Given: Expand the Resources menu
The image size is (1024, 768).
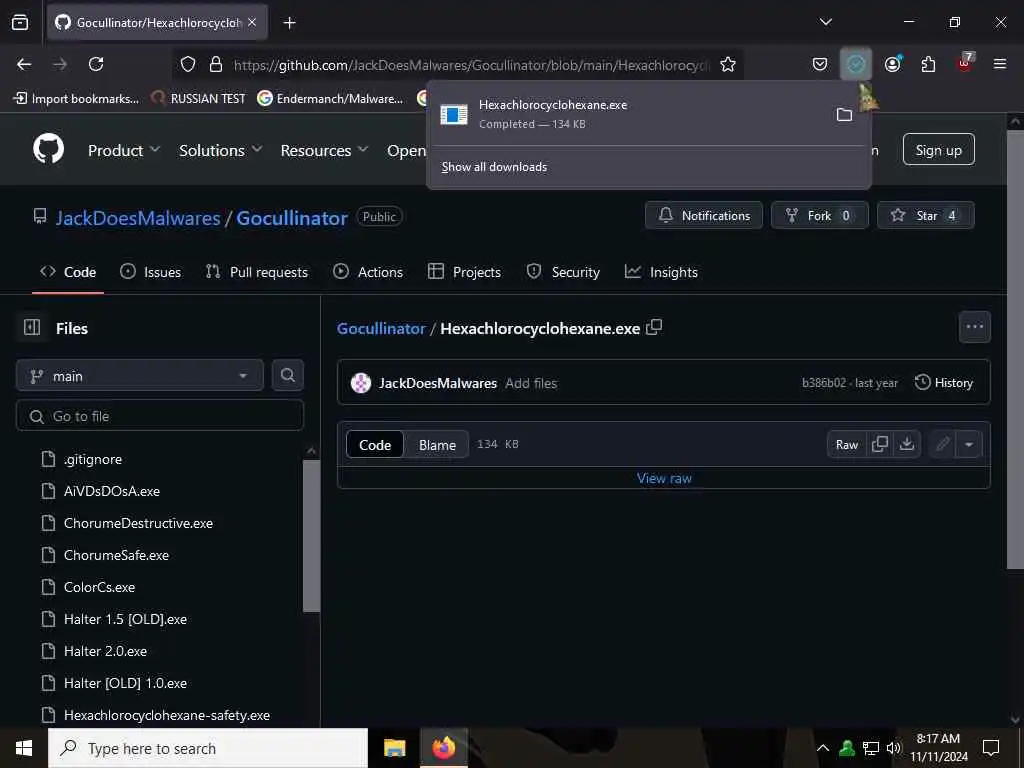Looking at the screenshot, I should pyautogui.click(x=324, y=150).
